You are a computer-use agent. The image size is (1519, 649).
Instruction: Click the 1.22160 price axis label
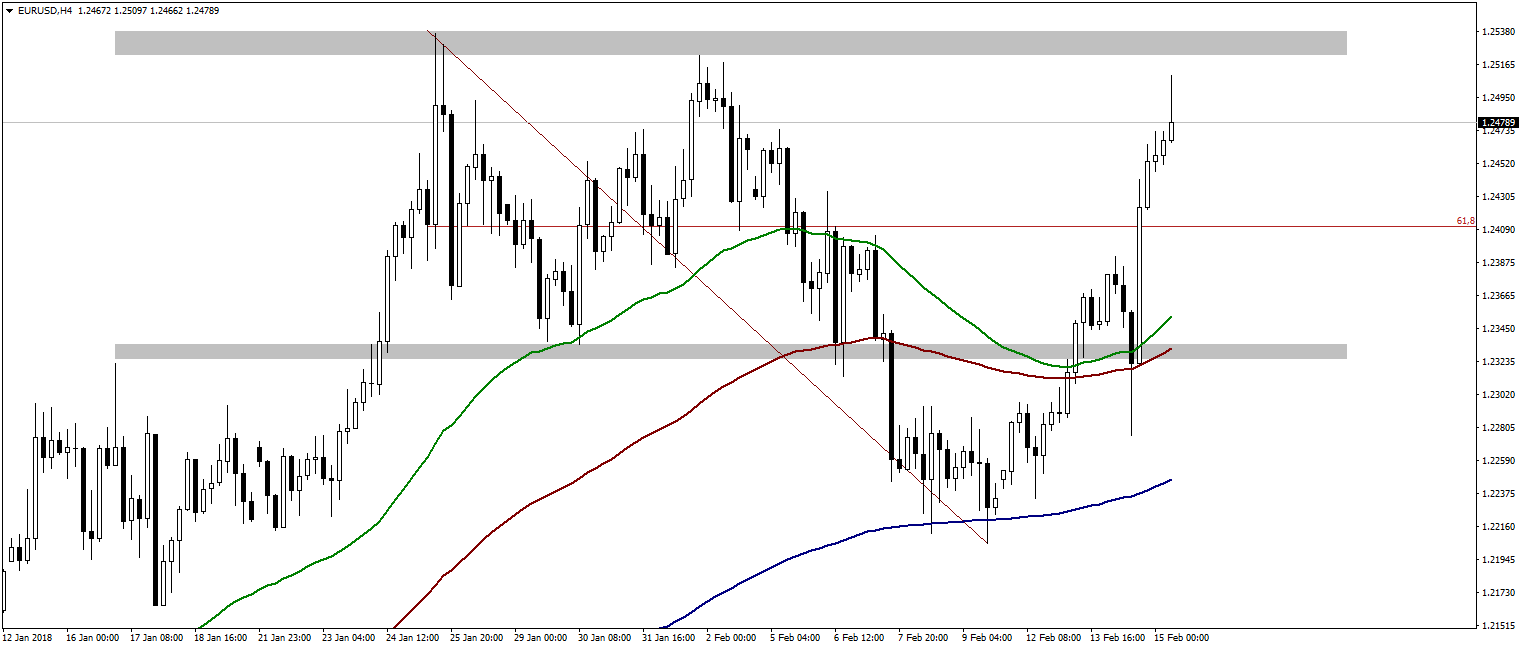(1496, 527)
